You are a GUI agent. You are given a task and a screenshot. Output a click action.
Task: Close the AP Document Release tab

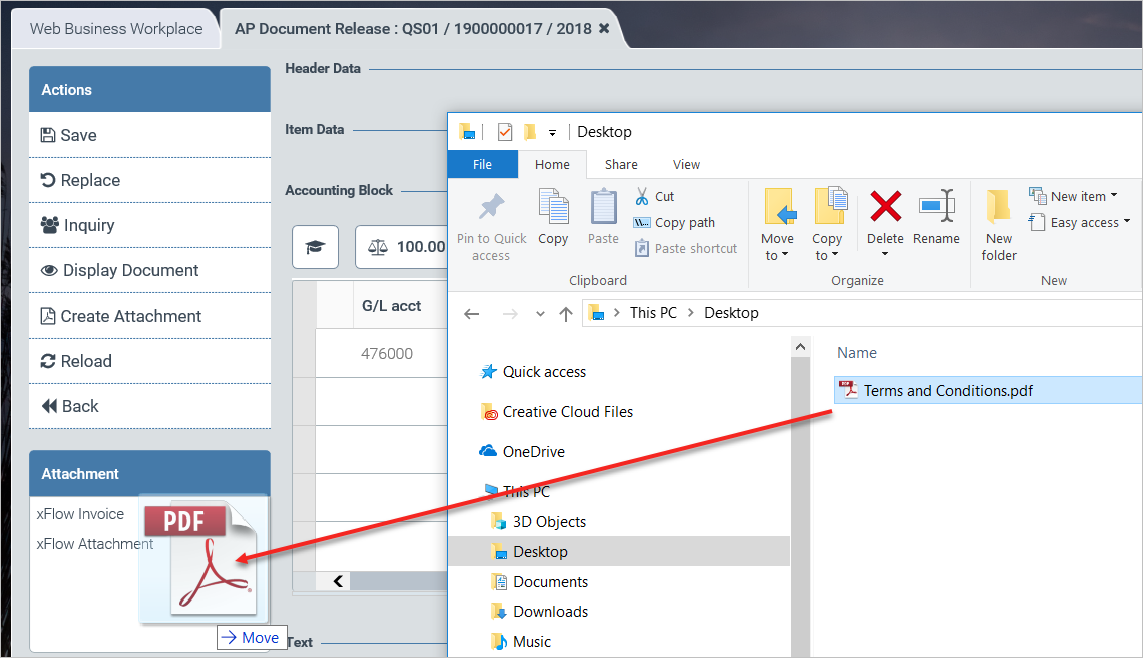tap(604, 29)
